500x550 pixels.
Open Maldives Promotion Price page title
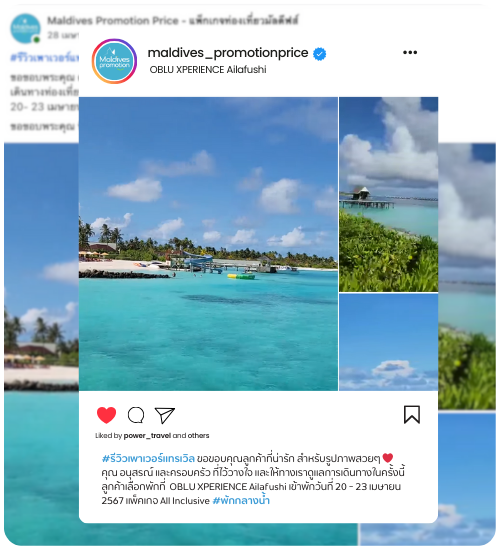tap(173, 20)
